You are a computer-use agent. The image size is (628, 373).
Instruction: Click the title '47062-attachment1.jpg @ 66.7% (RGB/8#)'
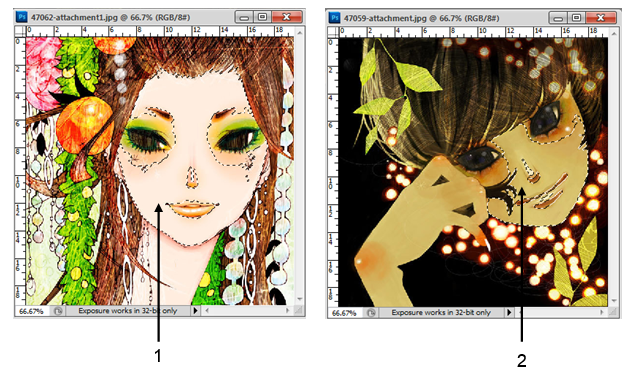(x=111, y=18)
